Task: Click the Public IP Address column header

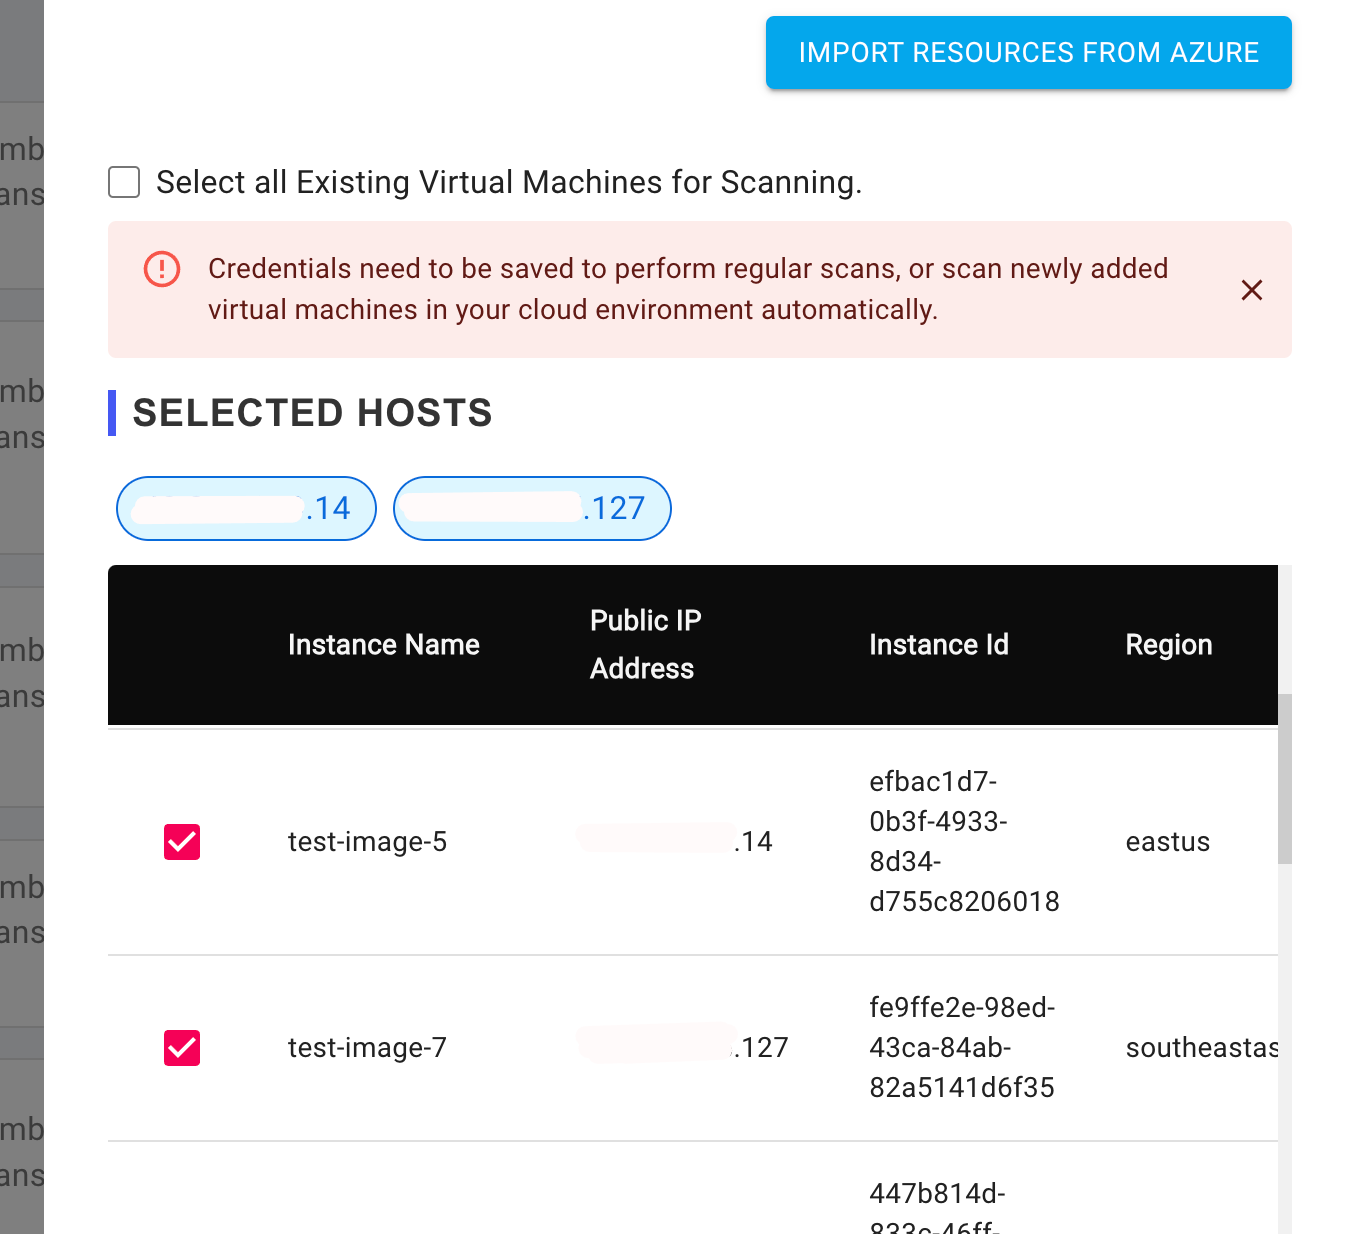Action: pos(645,645)
